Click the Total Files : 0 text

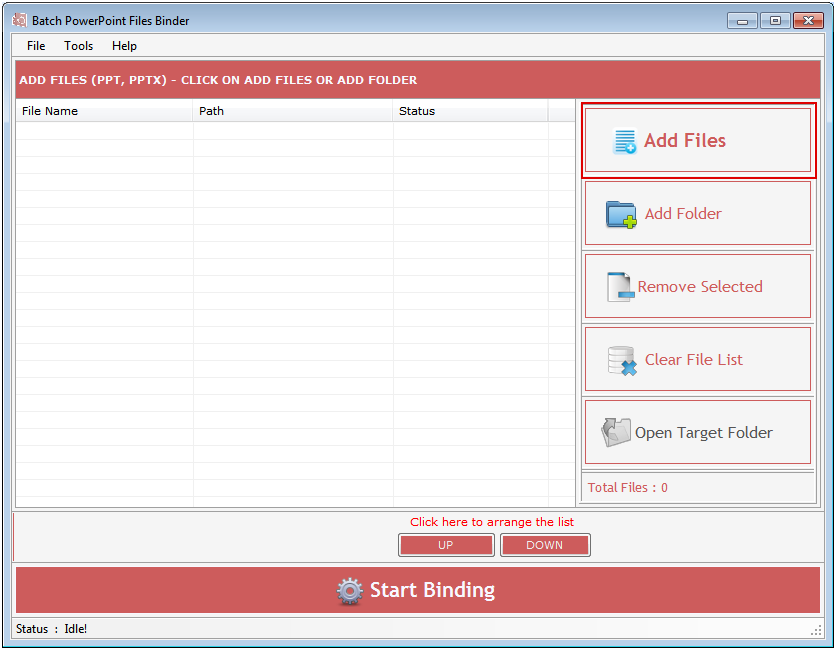point(628,487)
